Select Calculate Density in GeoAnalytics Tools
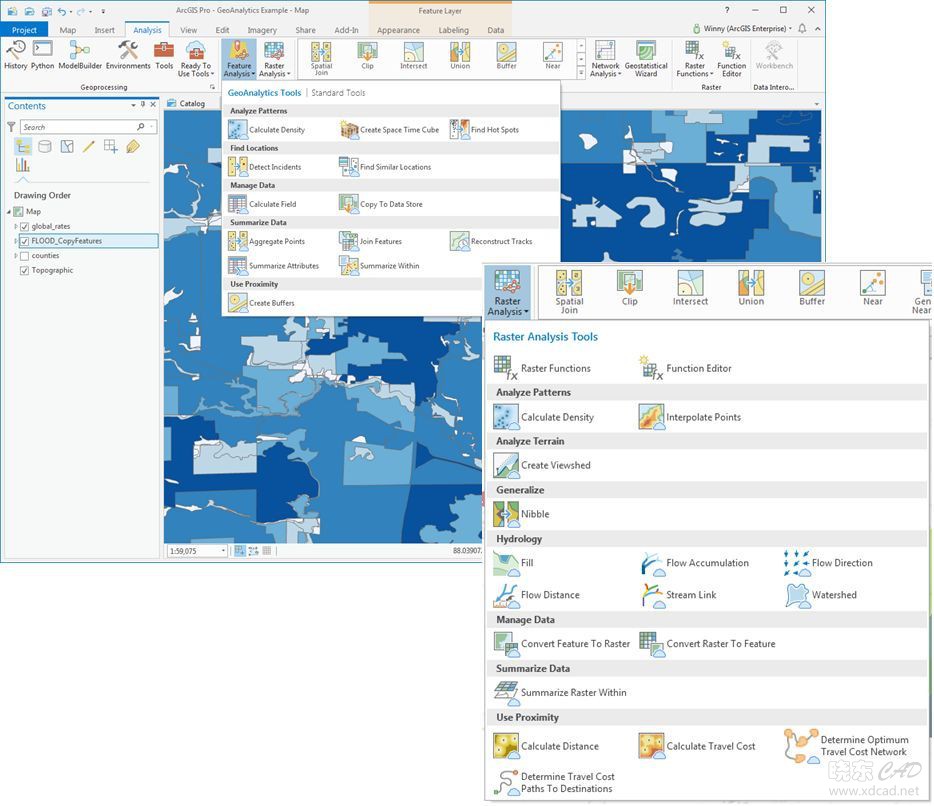934x806 pixels. tap(267, 129)
